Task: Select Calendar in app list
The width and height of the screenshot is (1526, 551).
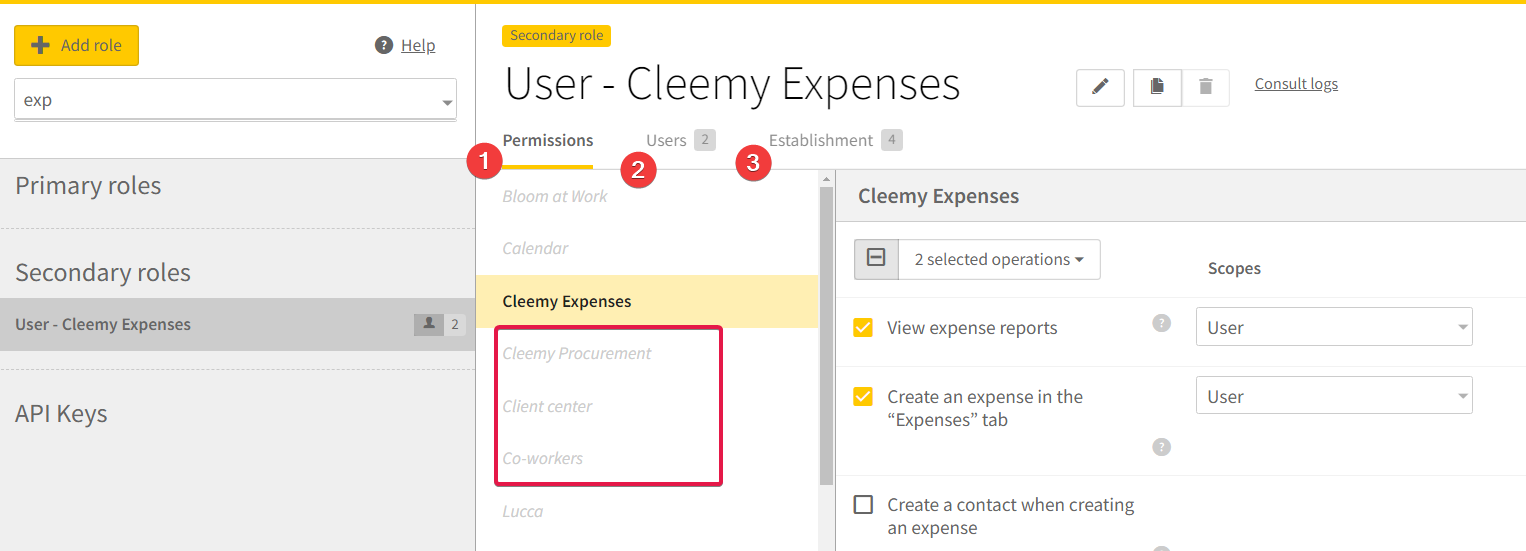Action: coord(647,248)
